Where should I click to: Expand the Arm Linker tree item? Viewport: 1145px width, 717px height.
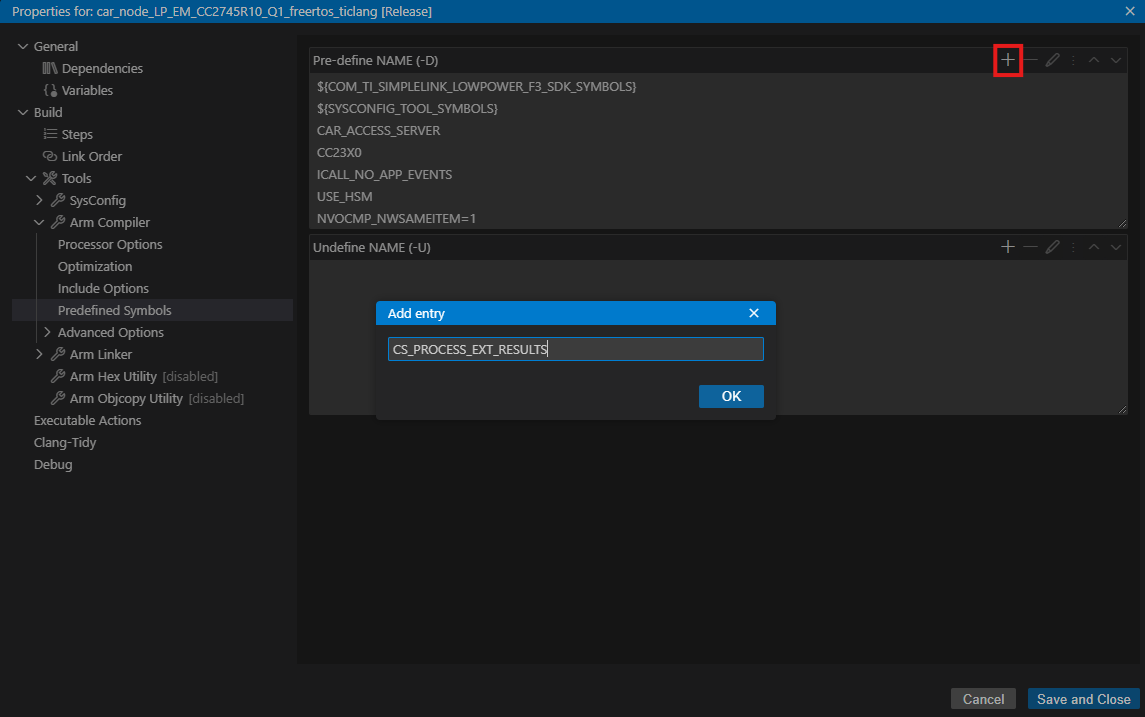coord(39,353)
